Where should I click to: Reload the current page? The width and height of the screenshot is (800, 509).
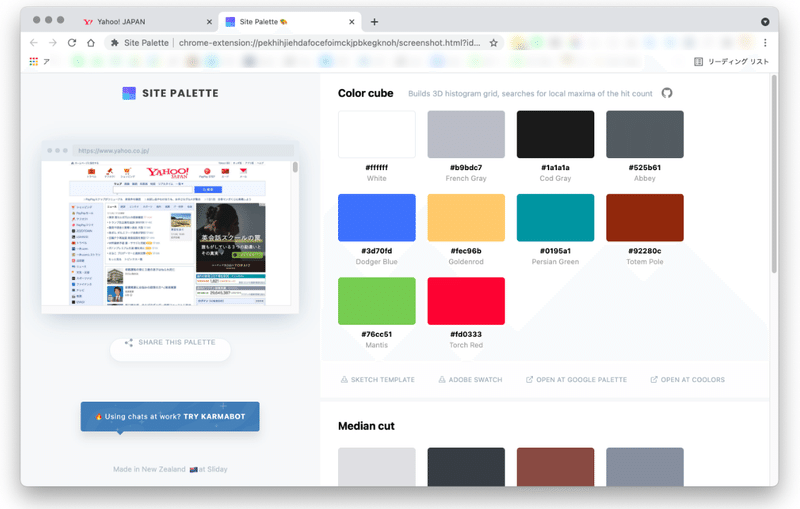pos(72,43)
